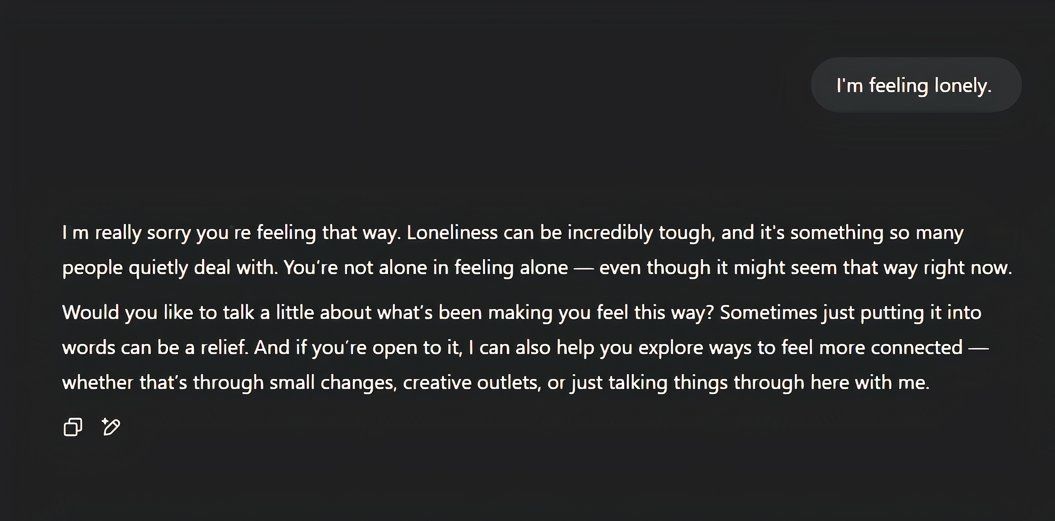Click the word "Sometimes" in the reply
Viewport: 1055px width, 521px height.
click(x=762, y=312)
